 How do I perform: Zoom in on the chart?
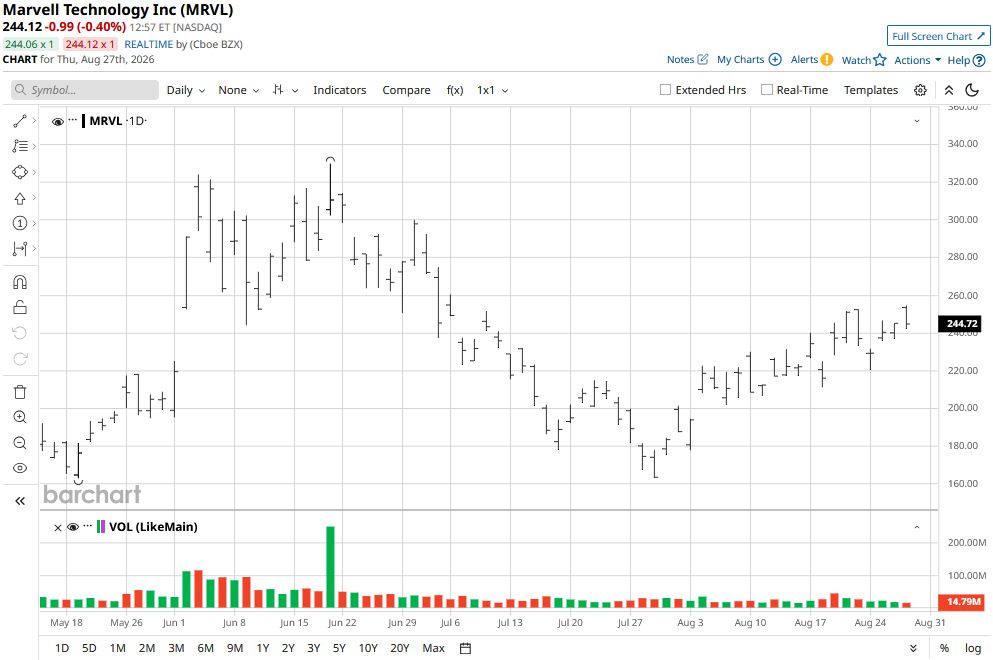click(x=20, y=417)
